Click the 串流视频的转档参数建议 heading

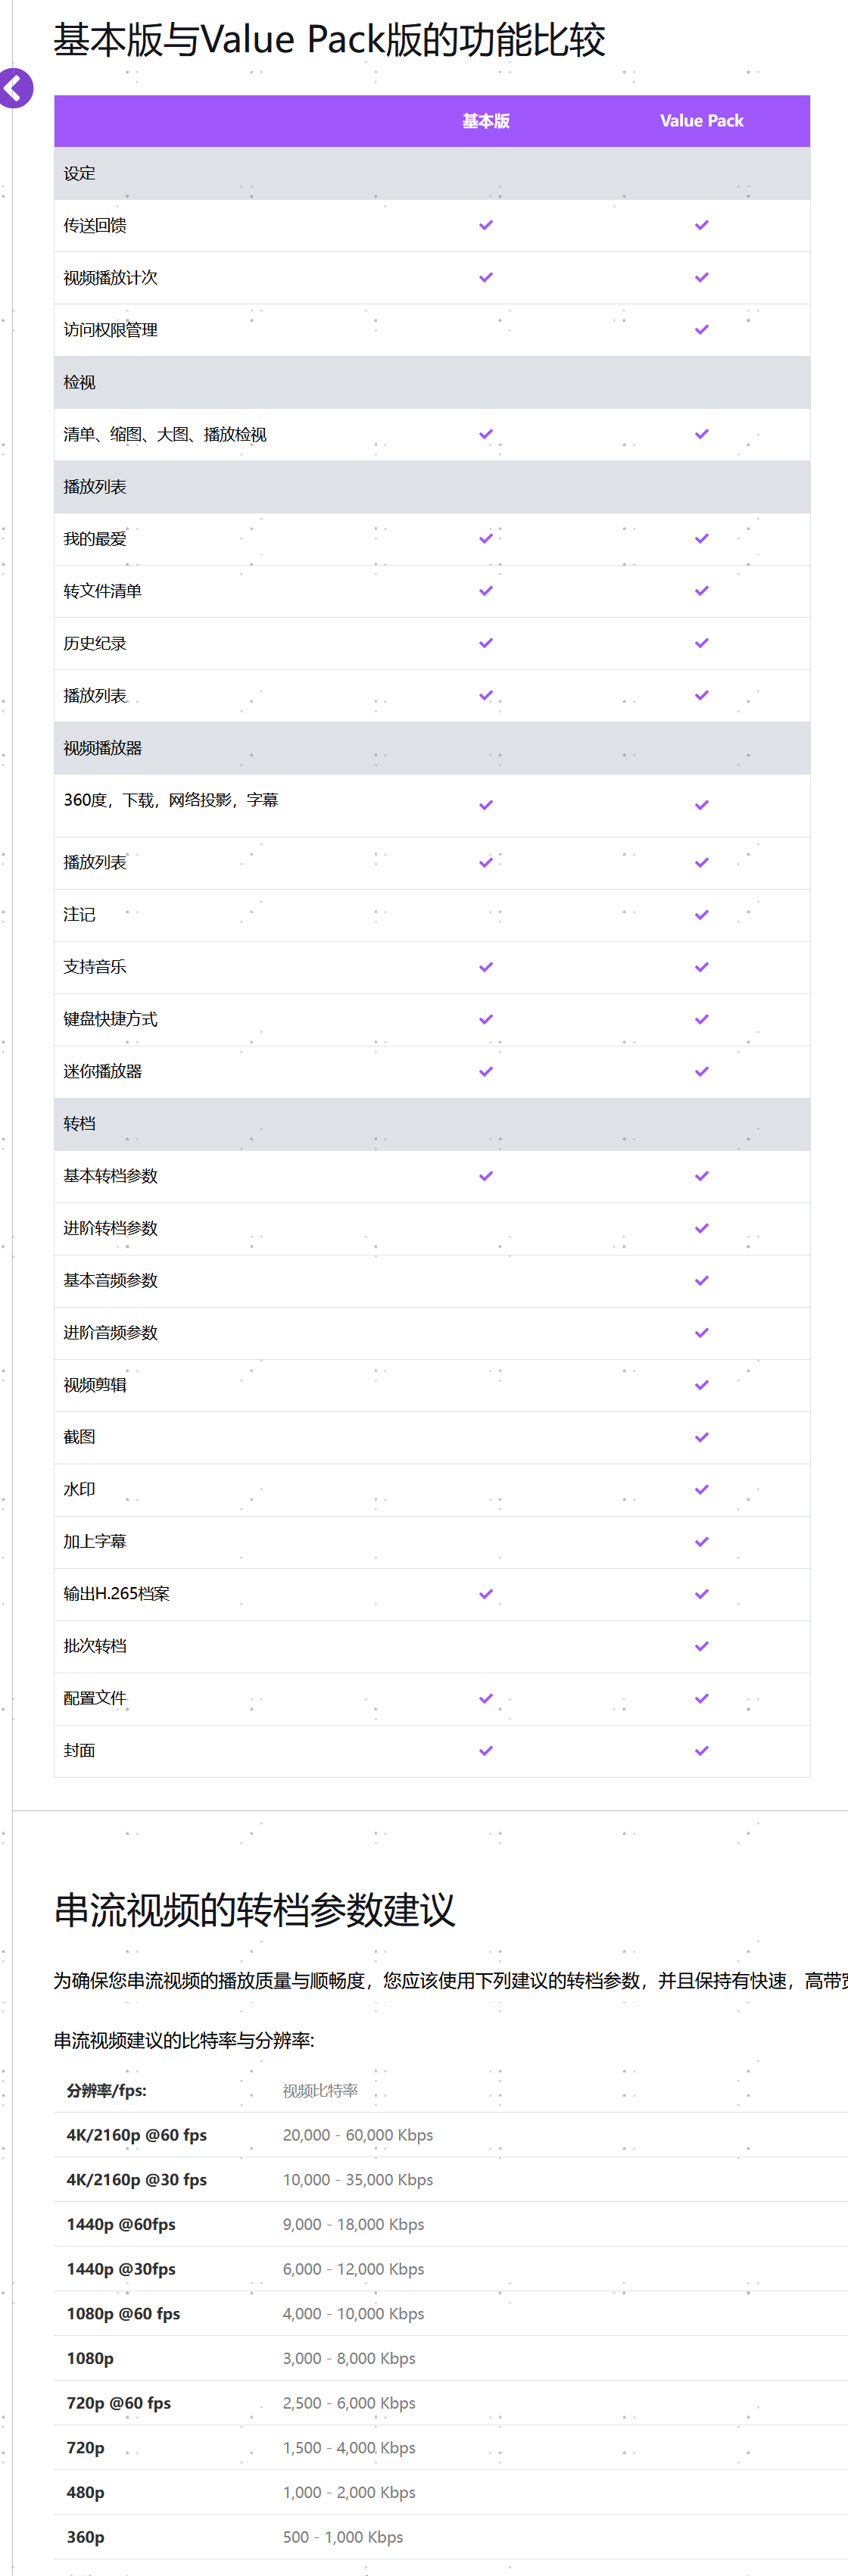click(x=254, y=1909)
